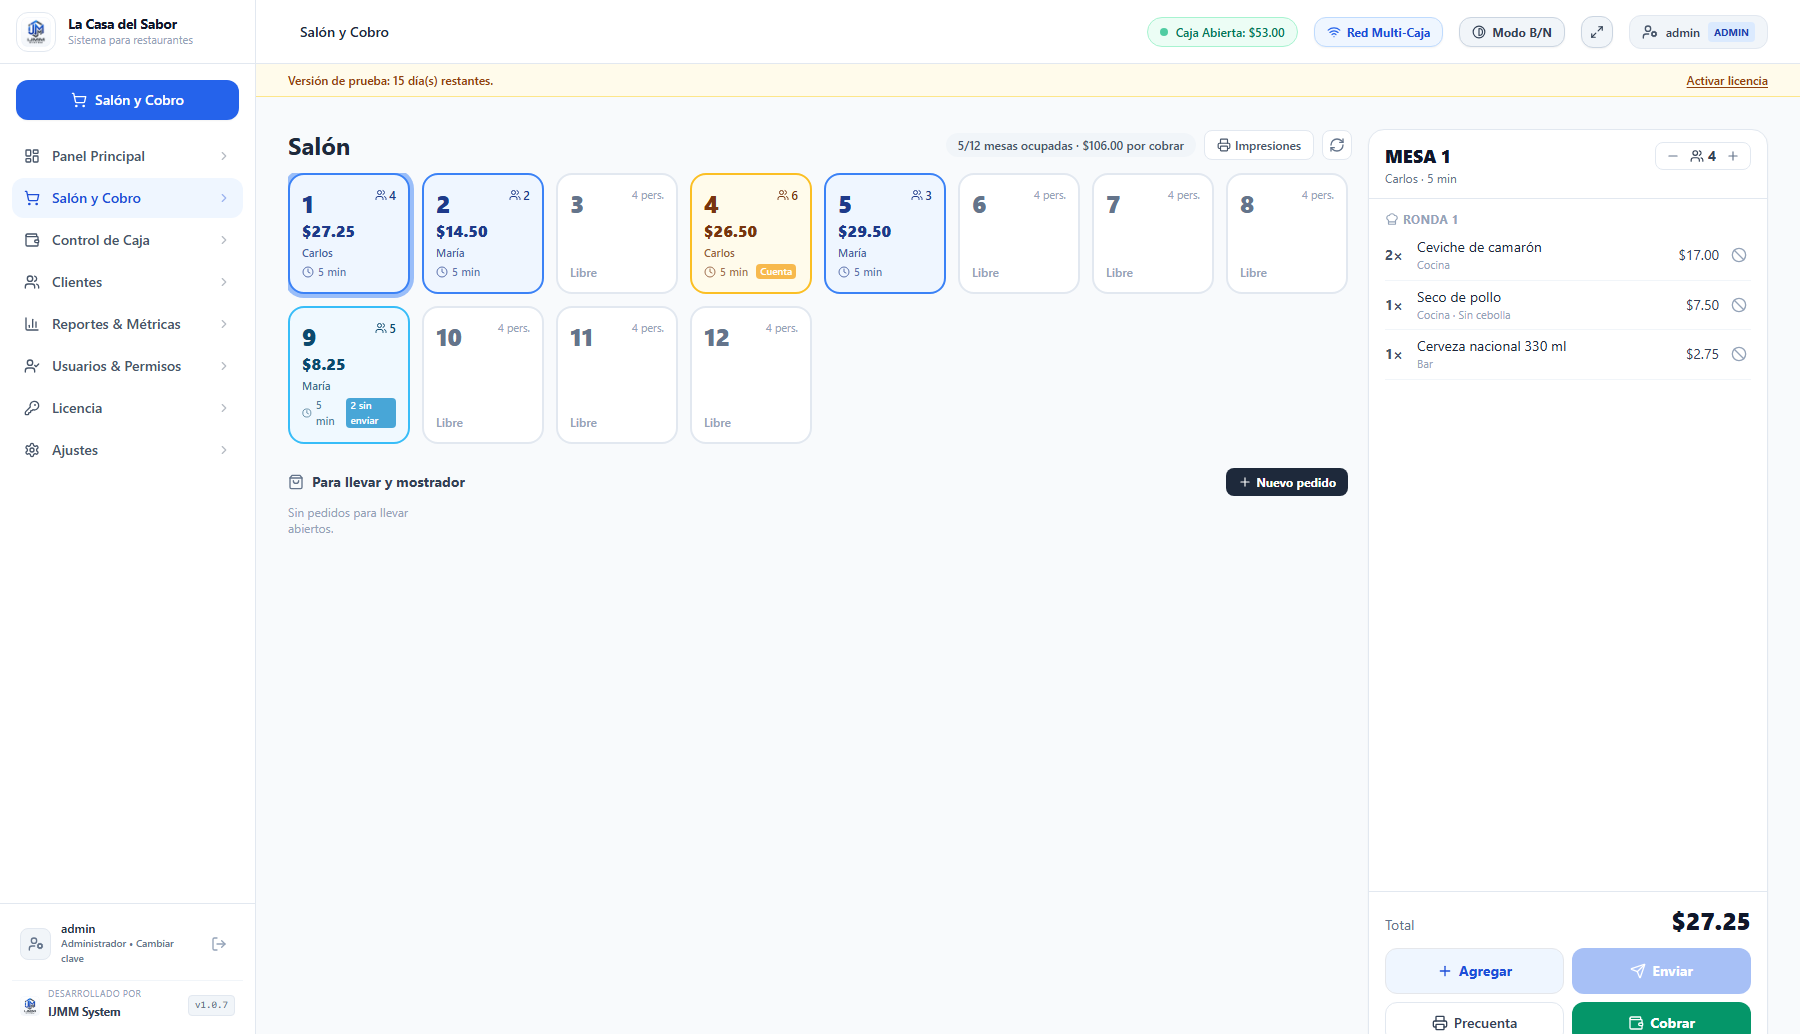Toggle fullscreen expand icon in header
1800x1034 pixels.
click(x=1597, y=32)
